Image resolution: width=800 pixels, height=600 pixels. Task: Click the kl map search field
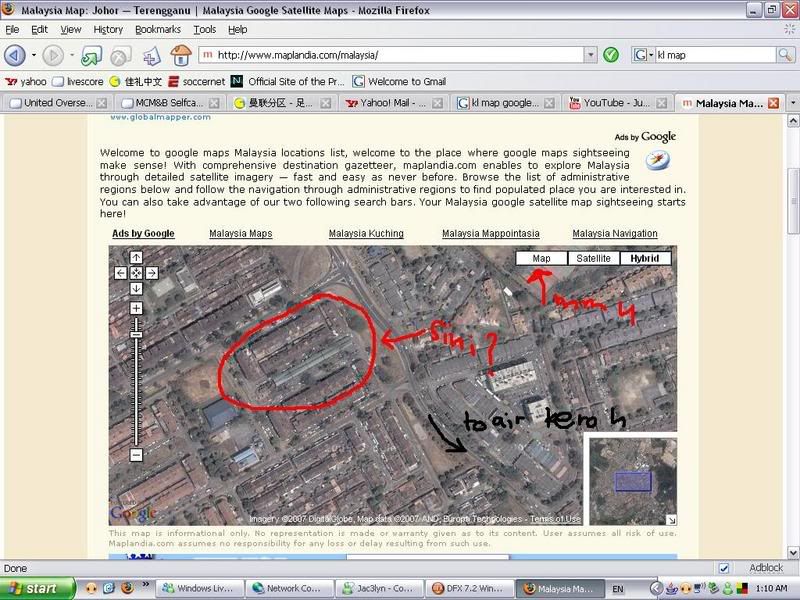click(714, 55)
